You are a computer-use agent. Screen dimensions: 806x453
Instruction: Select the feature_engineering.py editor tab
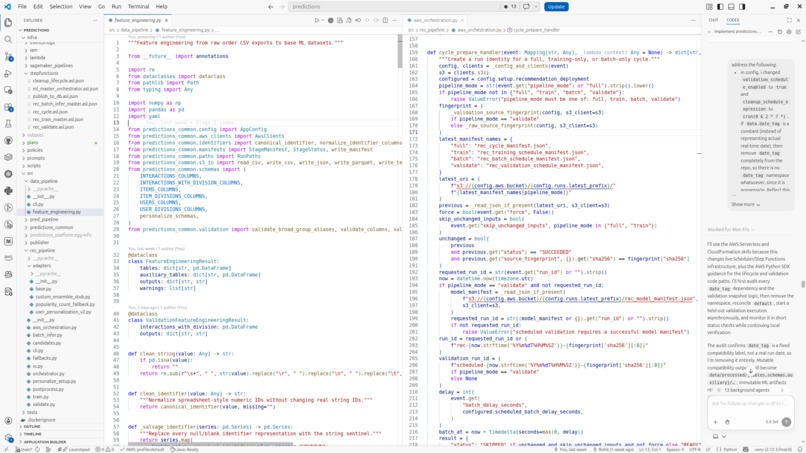tap(137, 21)
